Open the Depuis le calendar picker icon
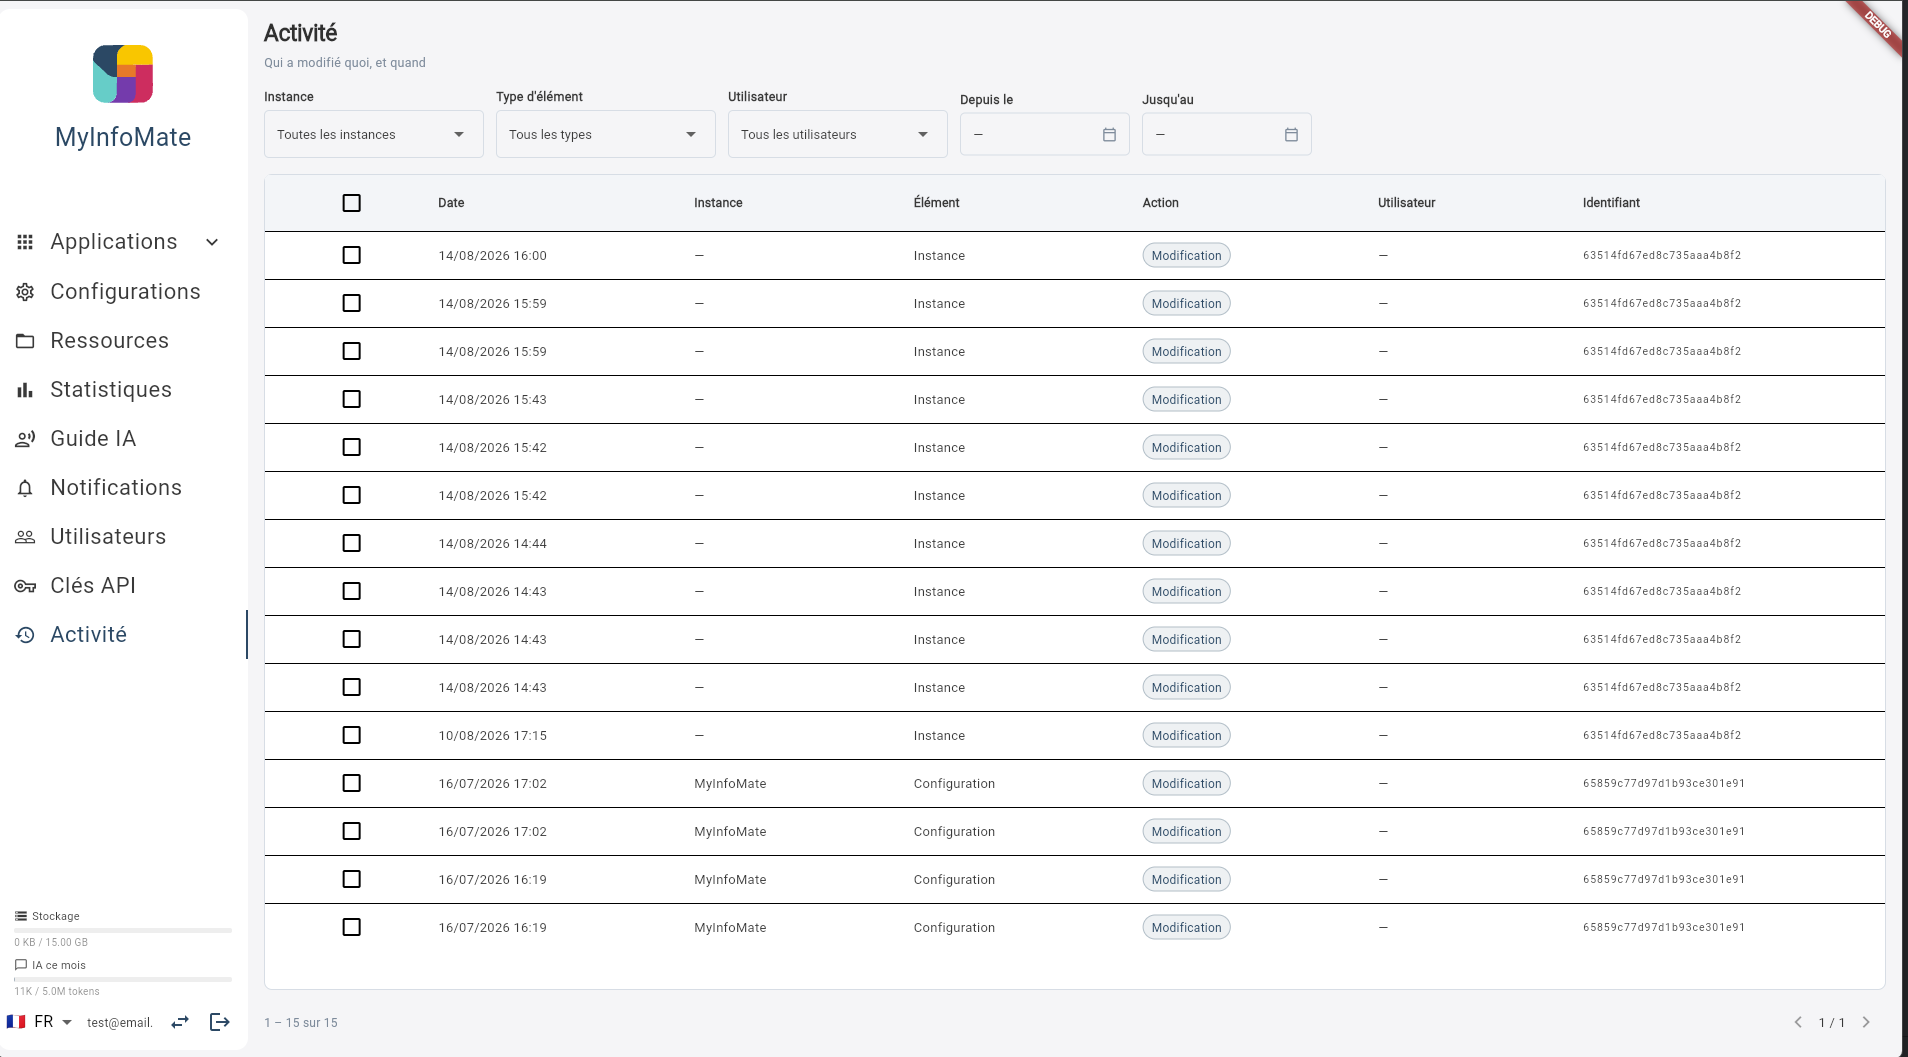The height and width of the screenshot is (1057, 1908). 1109,135
